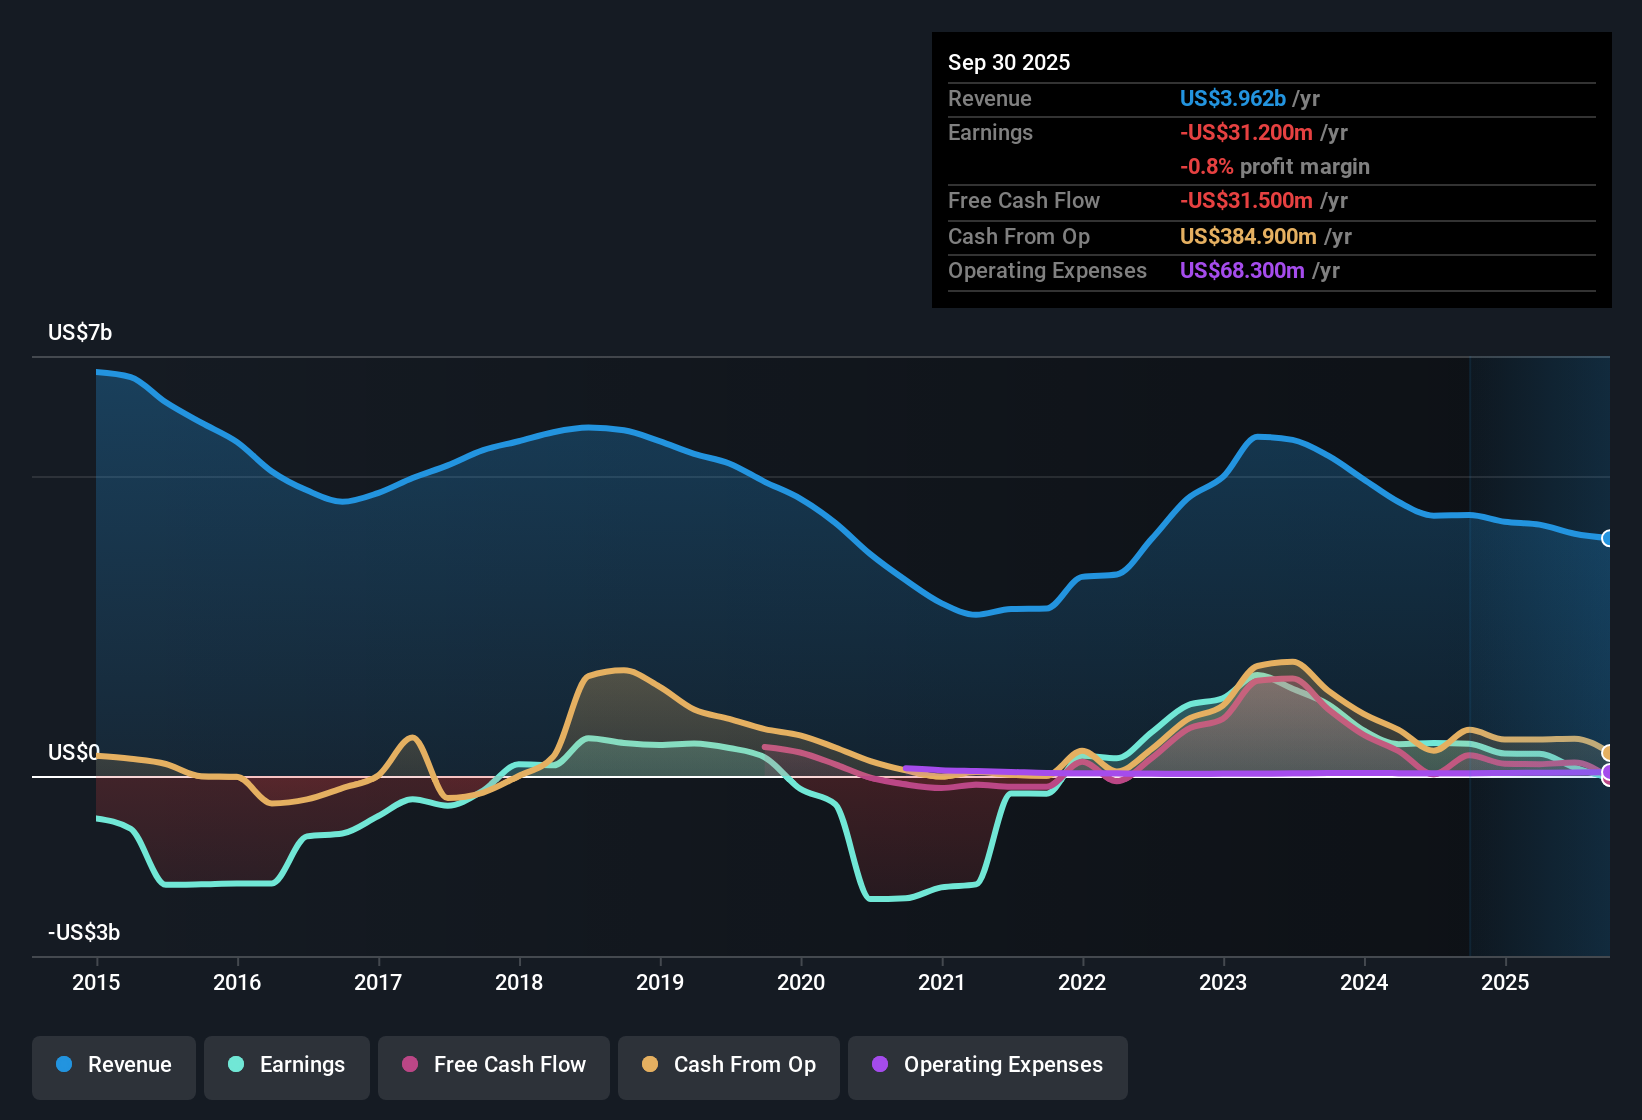The height and width of the screenshot is (1120, 1642).
Task: Click the purple Operating Expenses legend dot
Action: [x=880, y=1064]
